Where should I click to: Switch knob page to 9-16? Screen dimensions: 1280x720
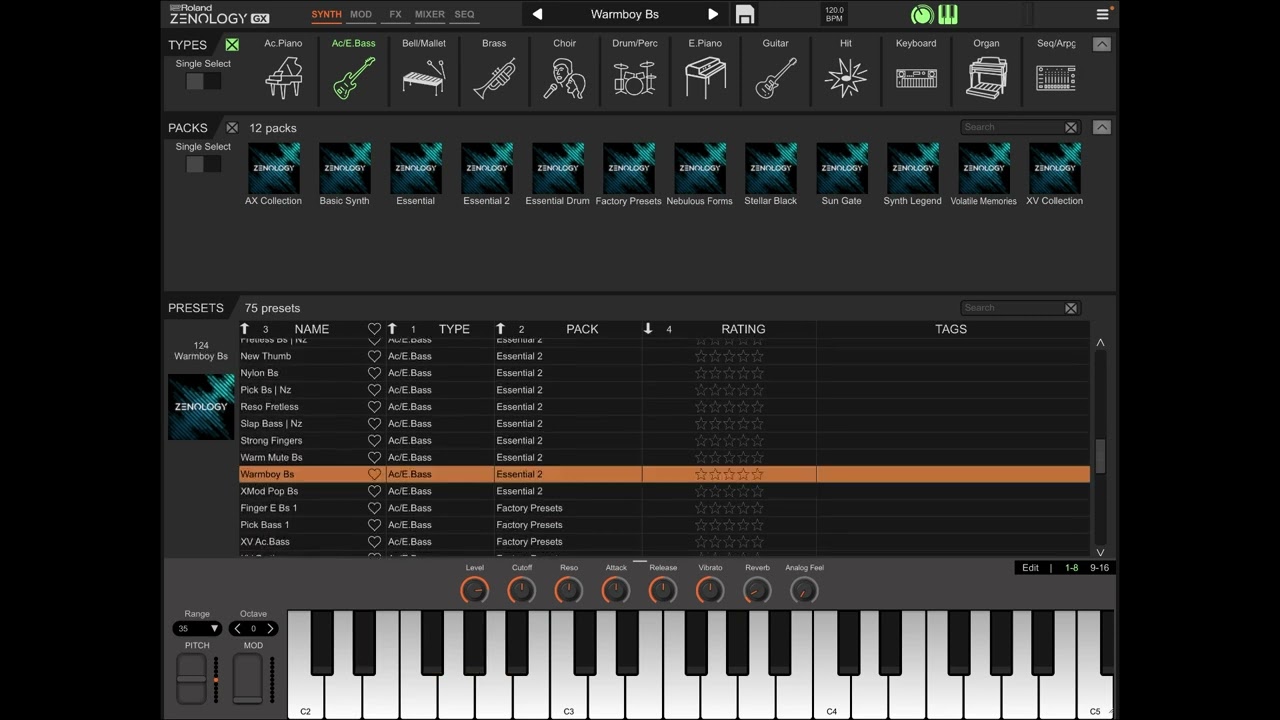pyautogui.click(x=1099, y=568)
